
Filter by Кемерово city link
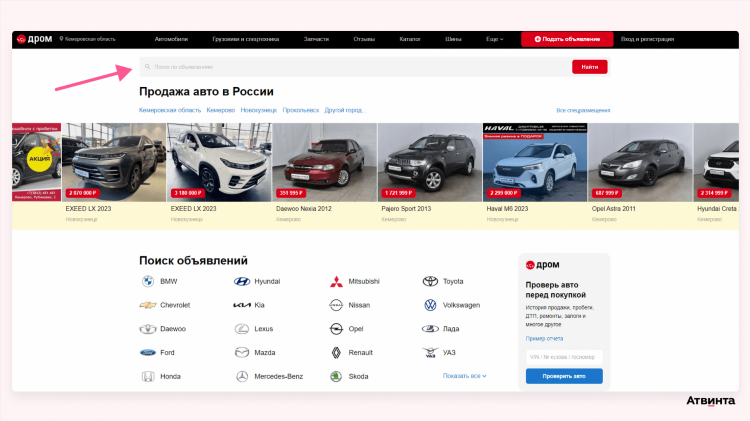coord(221,110)
